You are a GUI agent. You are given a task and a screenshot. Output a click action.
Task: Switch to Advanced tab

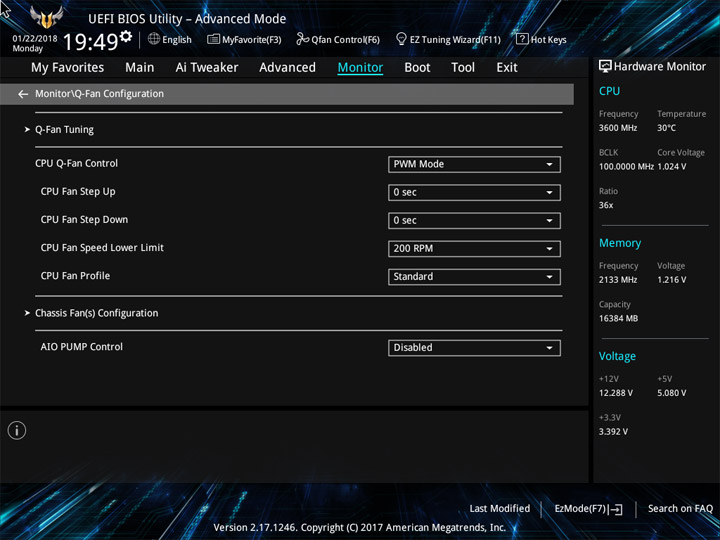287,68
